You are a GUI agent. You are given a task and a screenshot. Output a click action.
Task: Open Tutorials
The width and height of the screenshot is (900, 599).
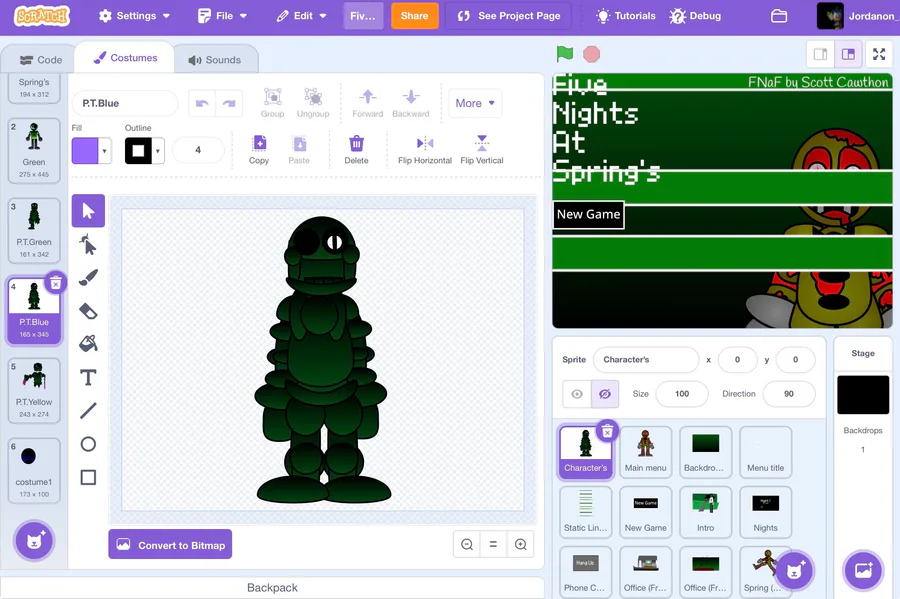coord(626,16)
